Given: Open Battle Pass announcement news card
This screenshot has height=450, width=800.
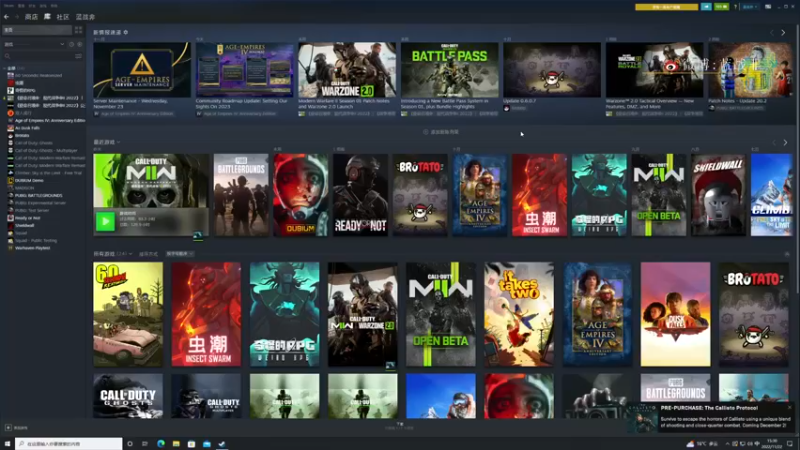Looking at the screenshot, I should point(449,70).
